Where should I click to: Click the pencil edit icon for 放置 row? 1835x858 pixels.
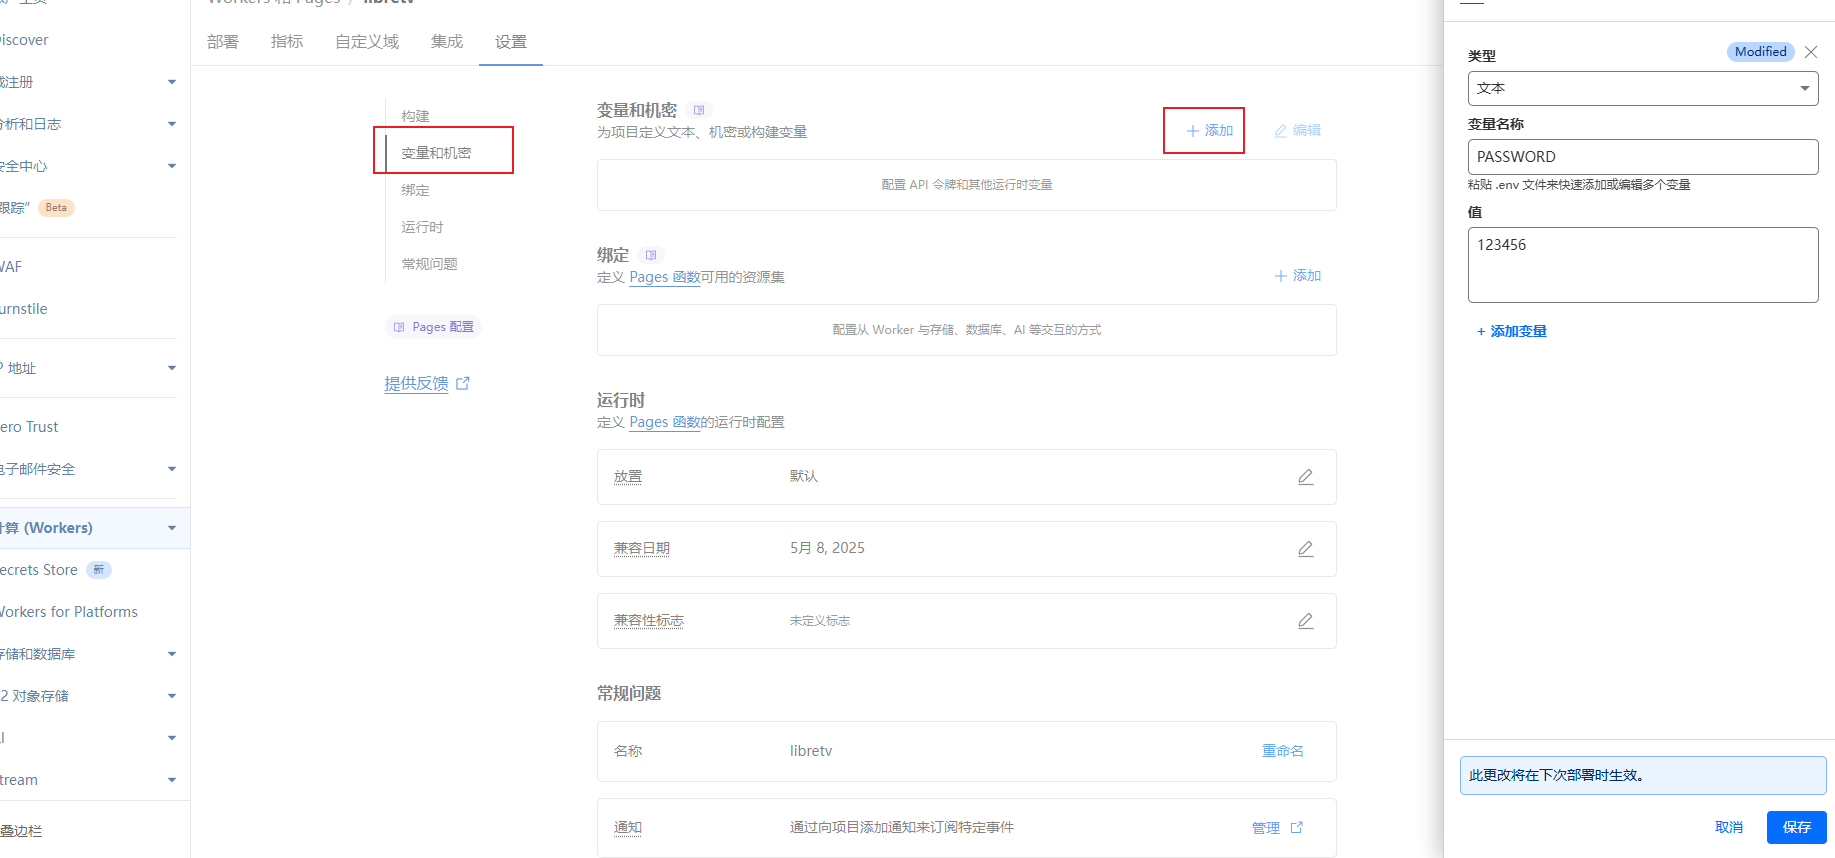pyautogui.click(x=1305, y=477)
